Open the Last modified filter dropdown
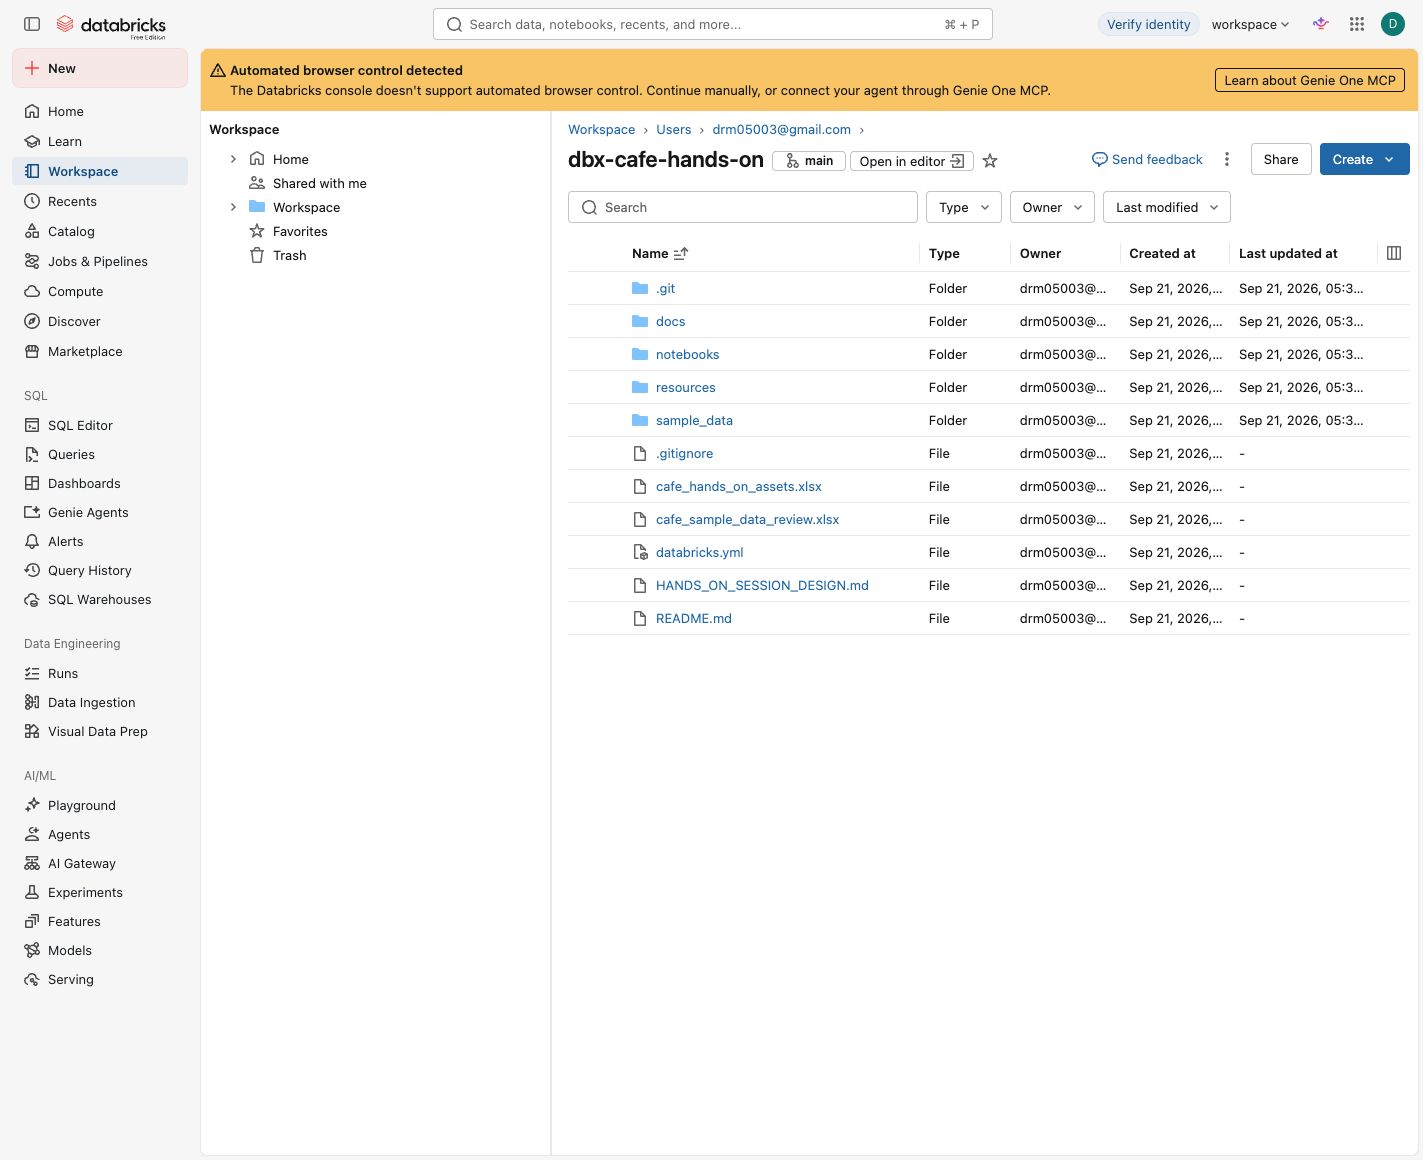 [x=1167, y=207]
